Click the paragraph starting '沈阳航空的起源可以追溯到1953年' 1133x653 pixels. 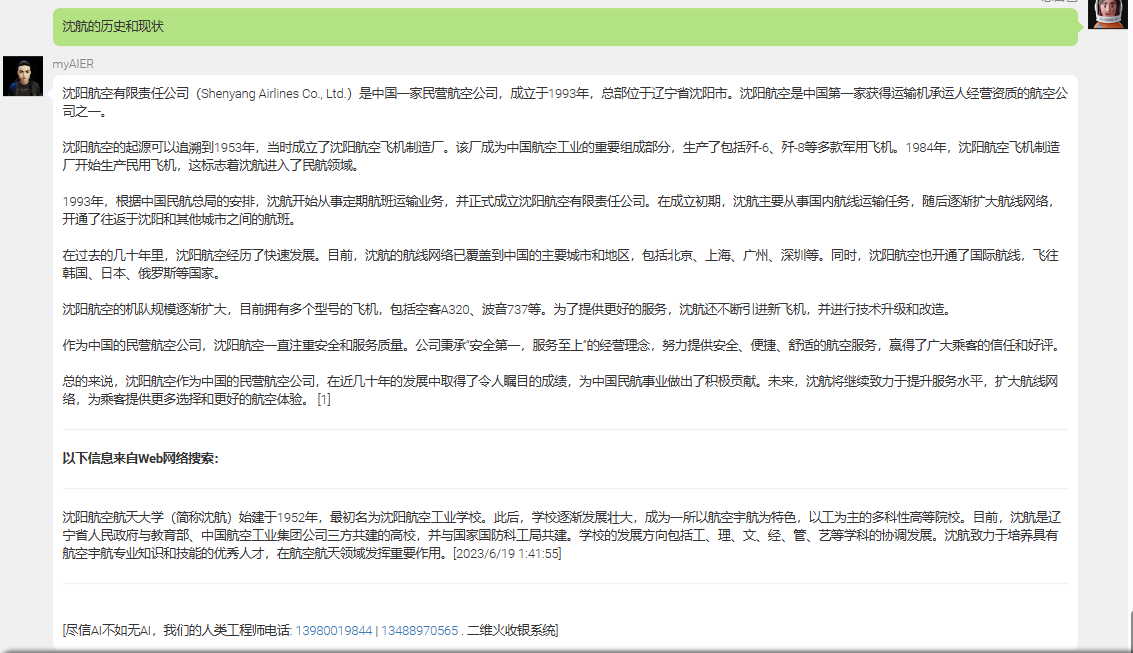pos(561,157)
